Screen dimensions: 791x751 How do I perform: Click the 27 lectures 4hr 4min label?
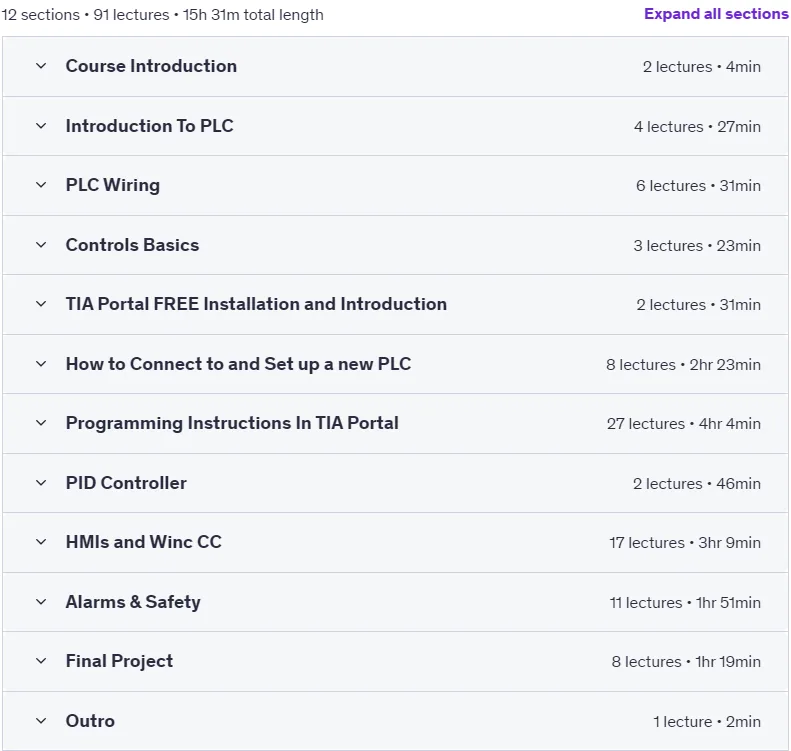point(684,424)
